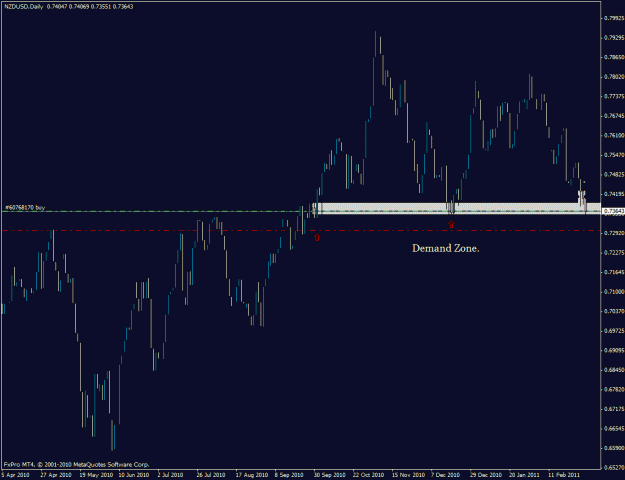Select the red arrow below the Demand Zone's left end

click(316, 237)
